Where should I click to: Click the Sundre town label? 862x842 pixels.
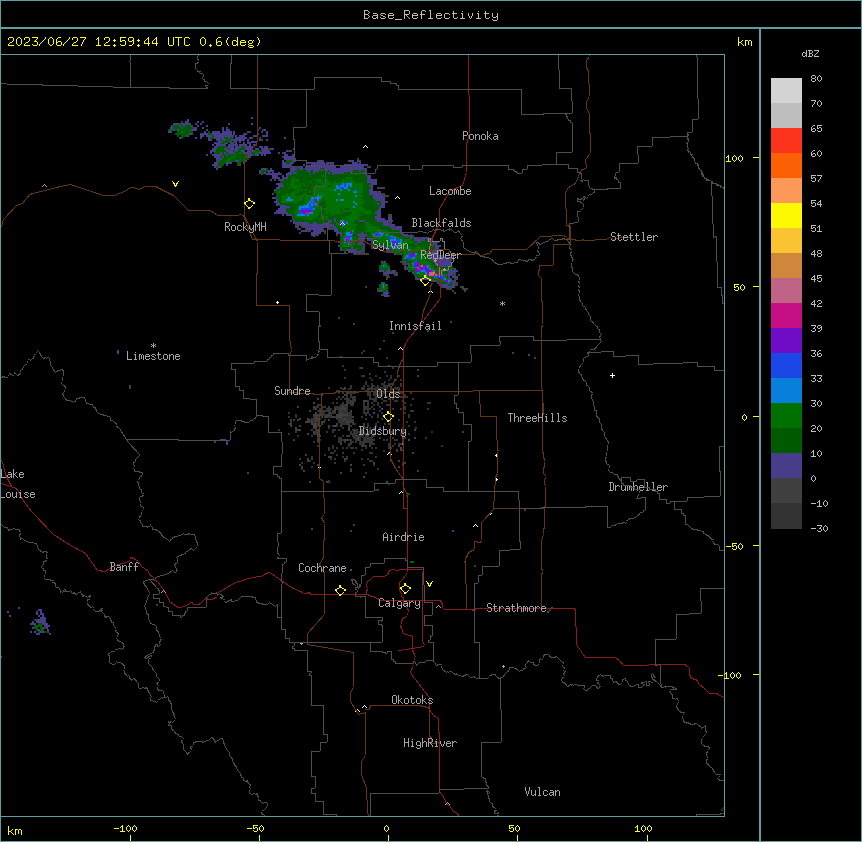coord(292,391)
